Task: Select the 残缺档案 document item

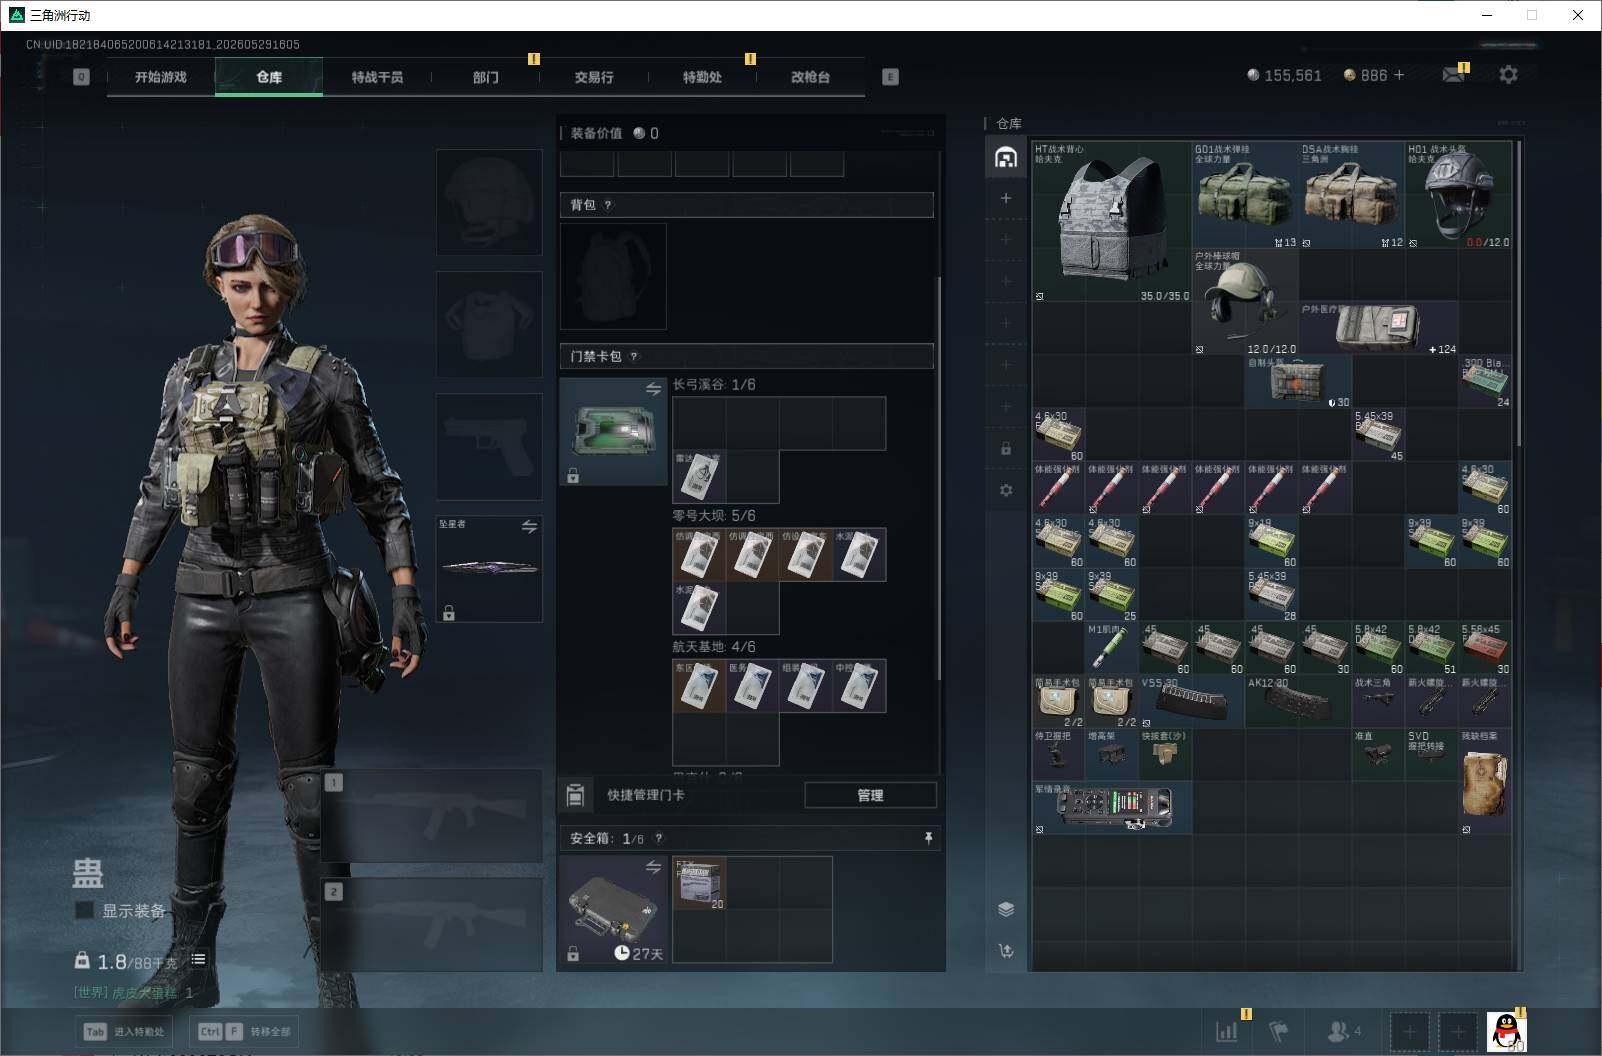Action: coord(1485,781)
